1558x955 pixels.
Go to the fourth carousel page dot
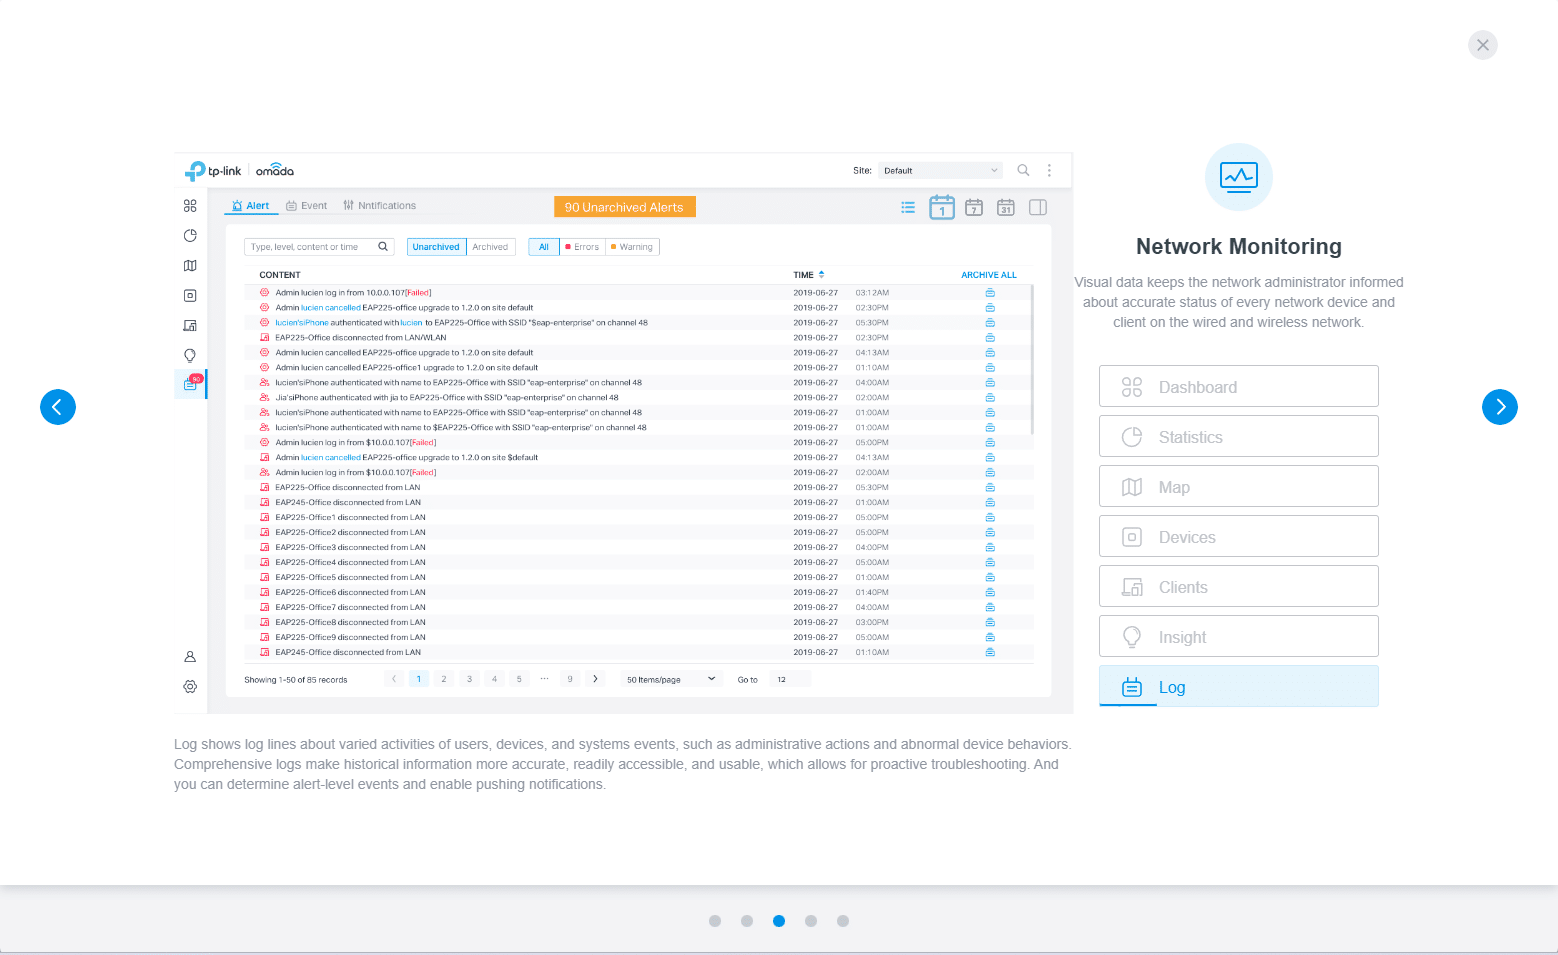point(811,921)
